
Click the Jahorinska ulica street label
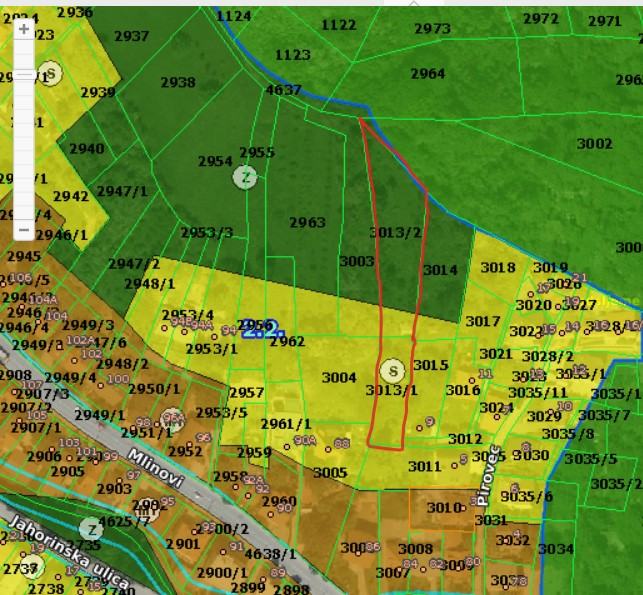70,551
